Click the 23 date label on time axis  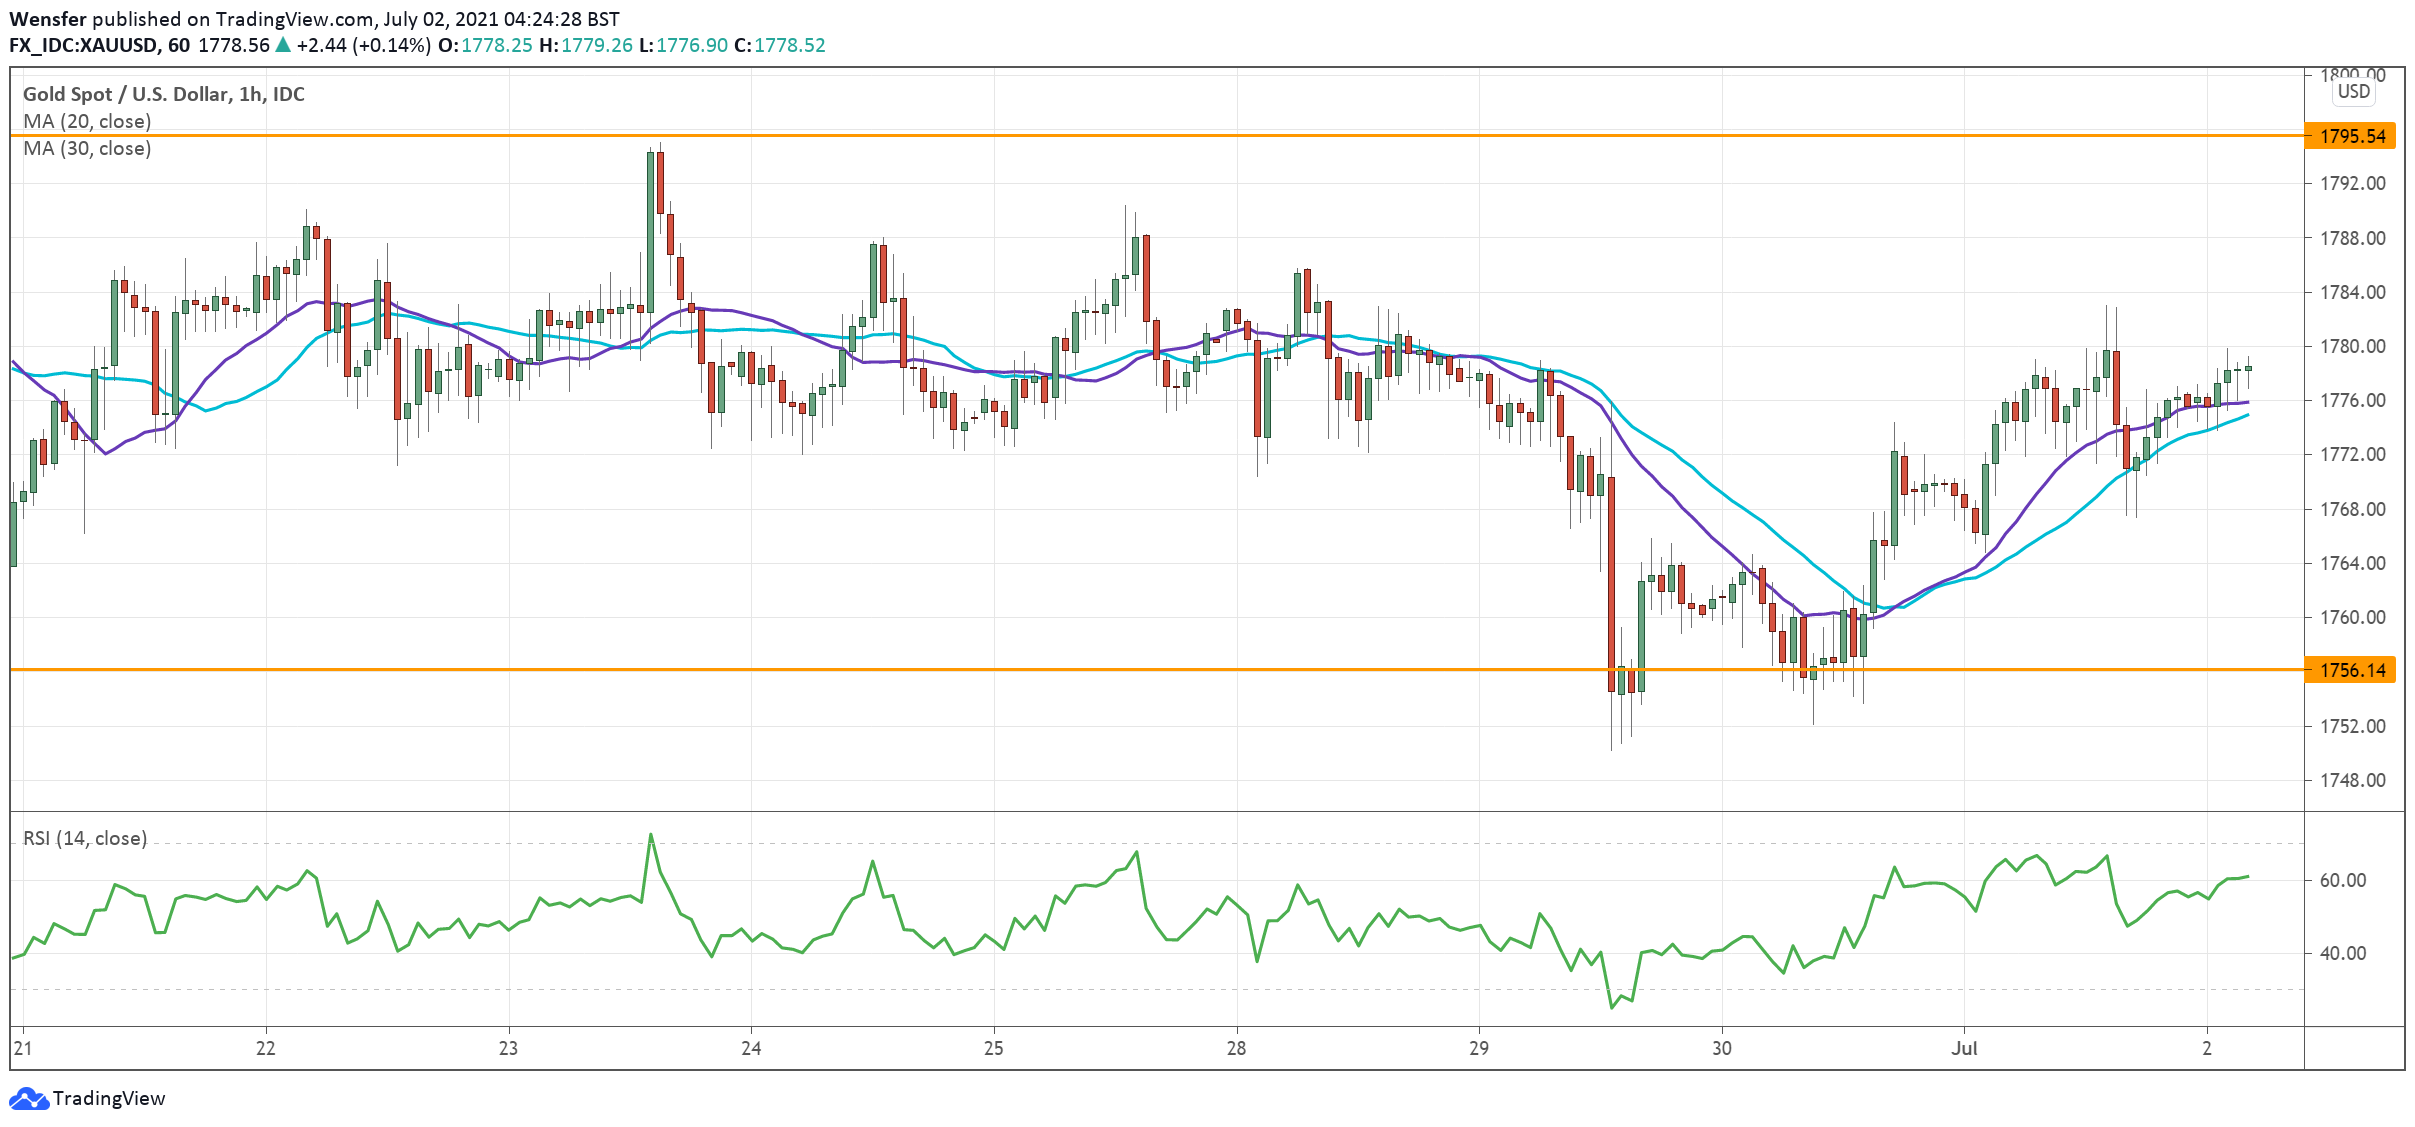pos(508,1048)
